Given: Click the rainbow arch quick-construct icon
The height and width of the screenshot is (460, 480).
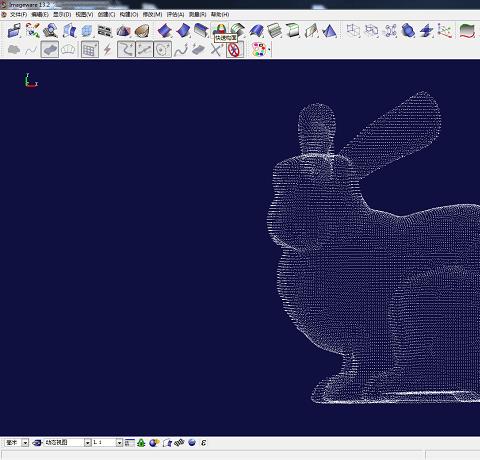Looking at the screenshot, I should coord(220,30).
